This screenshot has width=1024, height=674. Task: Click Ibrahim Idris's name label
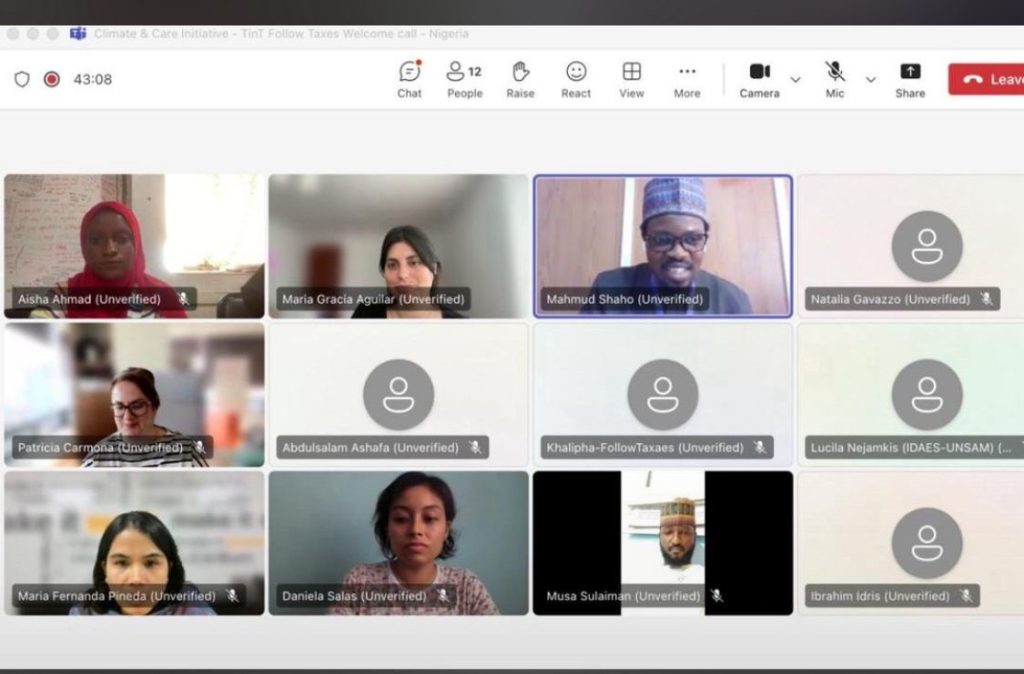coord(881,596)
